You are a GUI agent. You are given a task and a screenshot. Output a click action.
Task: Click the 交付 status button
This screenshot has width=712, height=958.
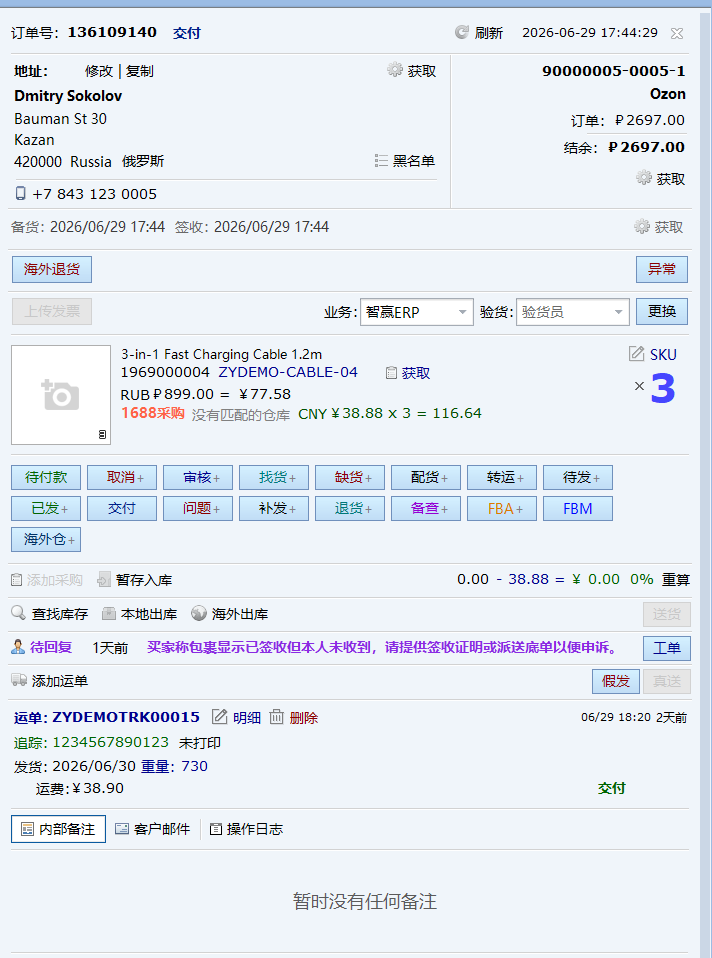122,508
